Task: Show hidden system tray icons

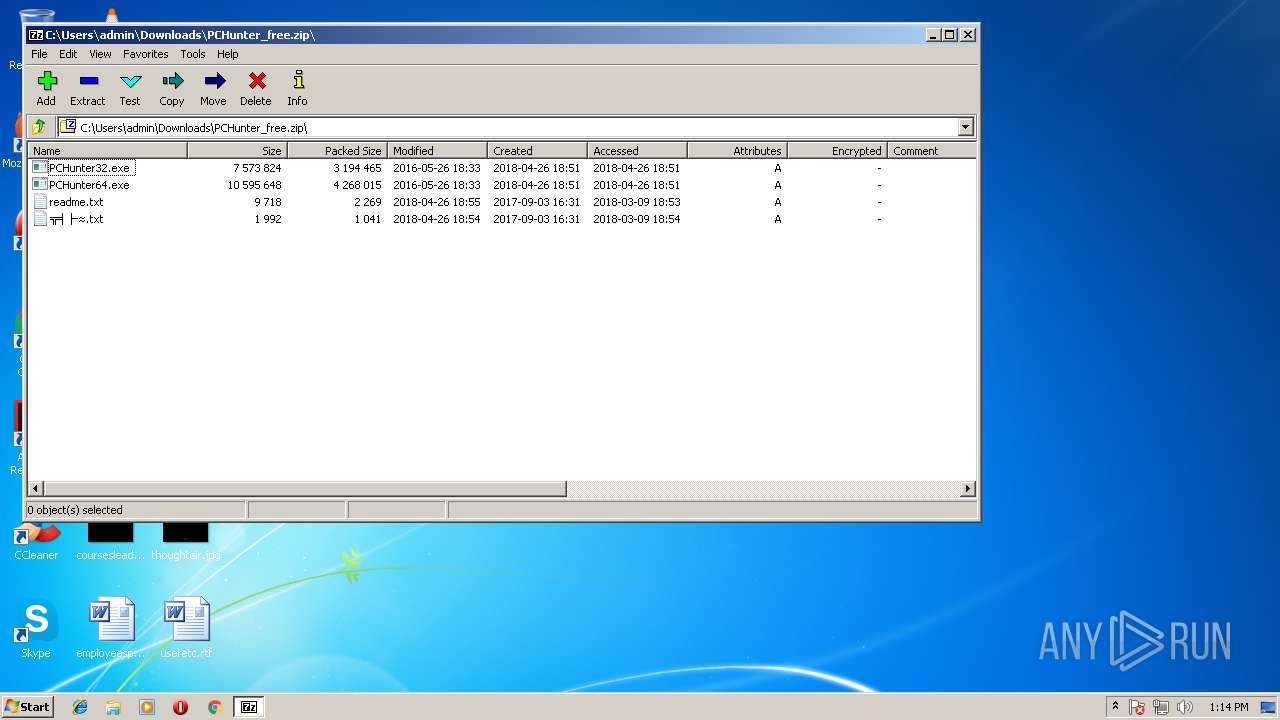Action: tap(1115, 707)
